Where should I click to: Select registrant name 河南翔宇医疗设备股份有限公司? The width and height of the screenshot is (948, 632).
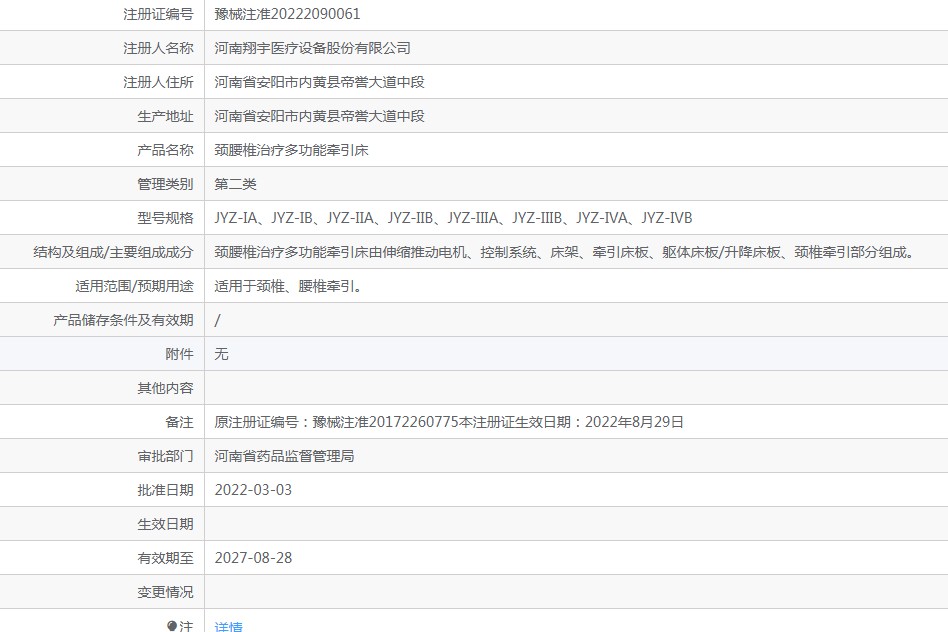click(313, 48)
